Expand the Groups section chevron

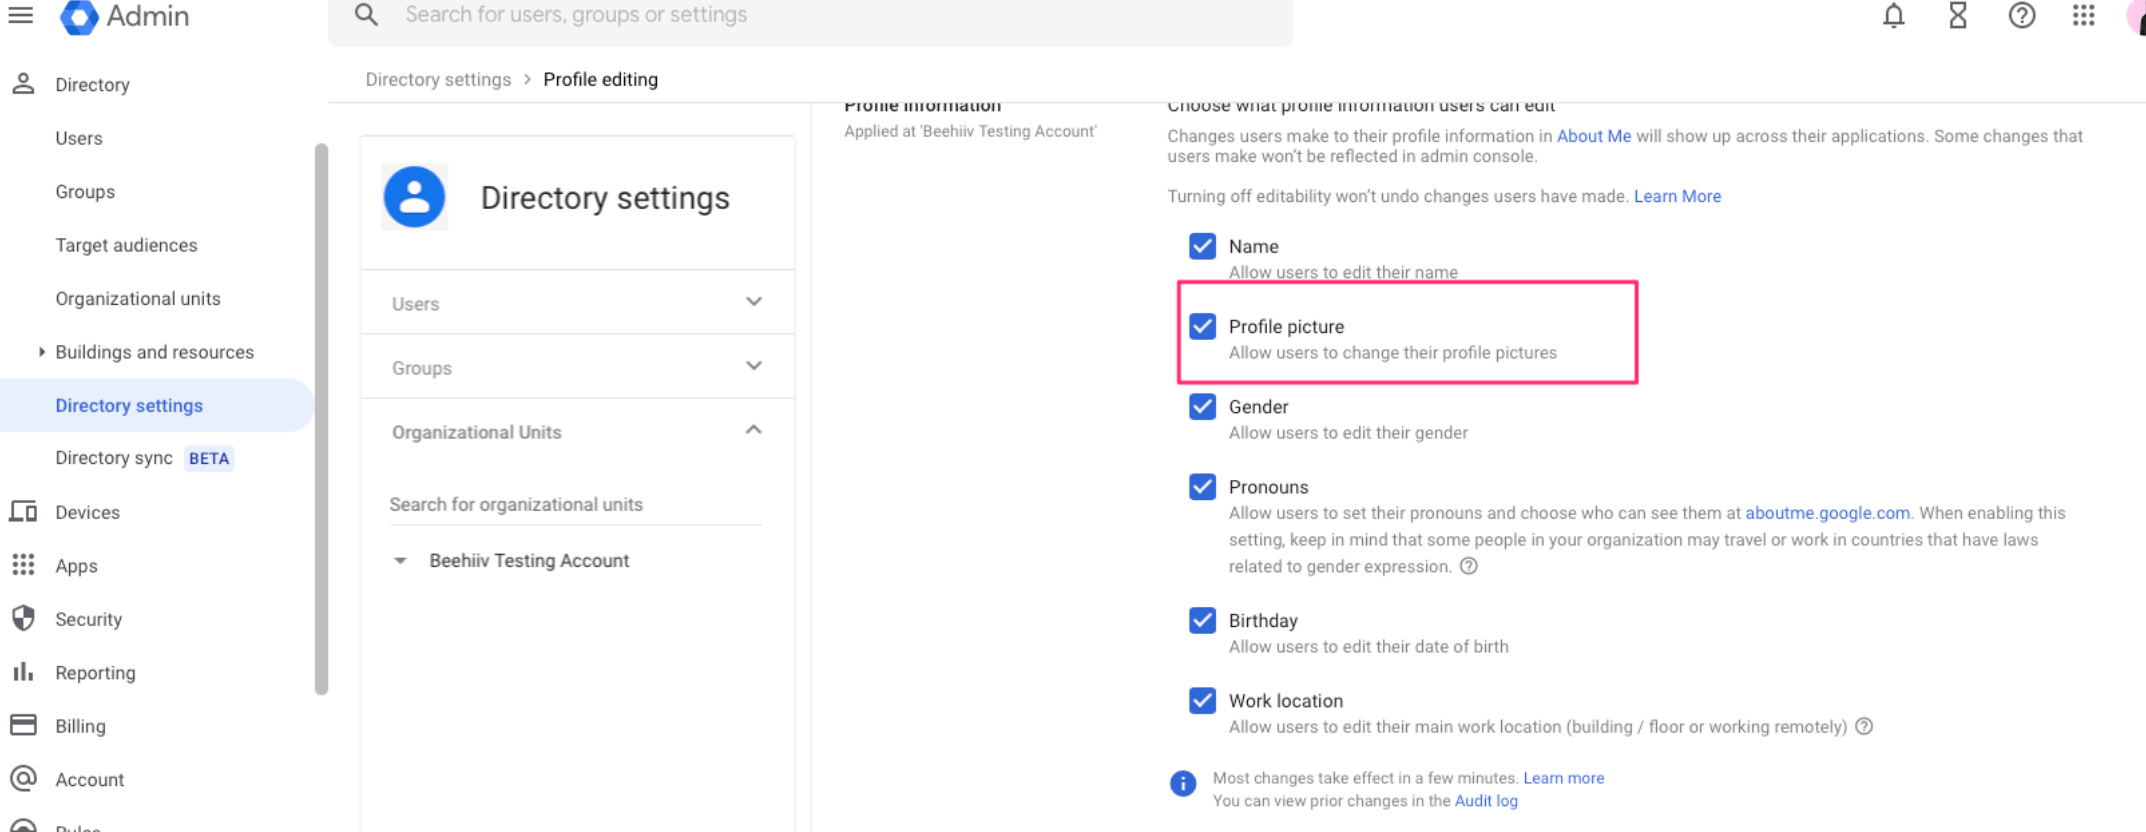pos(754,366)
